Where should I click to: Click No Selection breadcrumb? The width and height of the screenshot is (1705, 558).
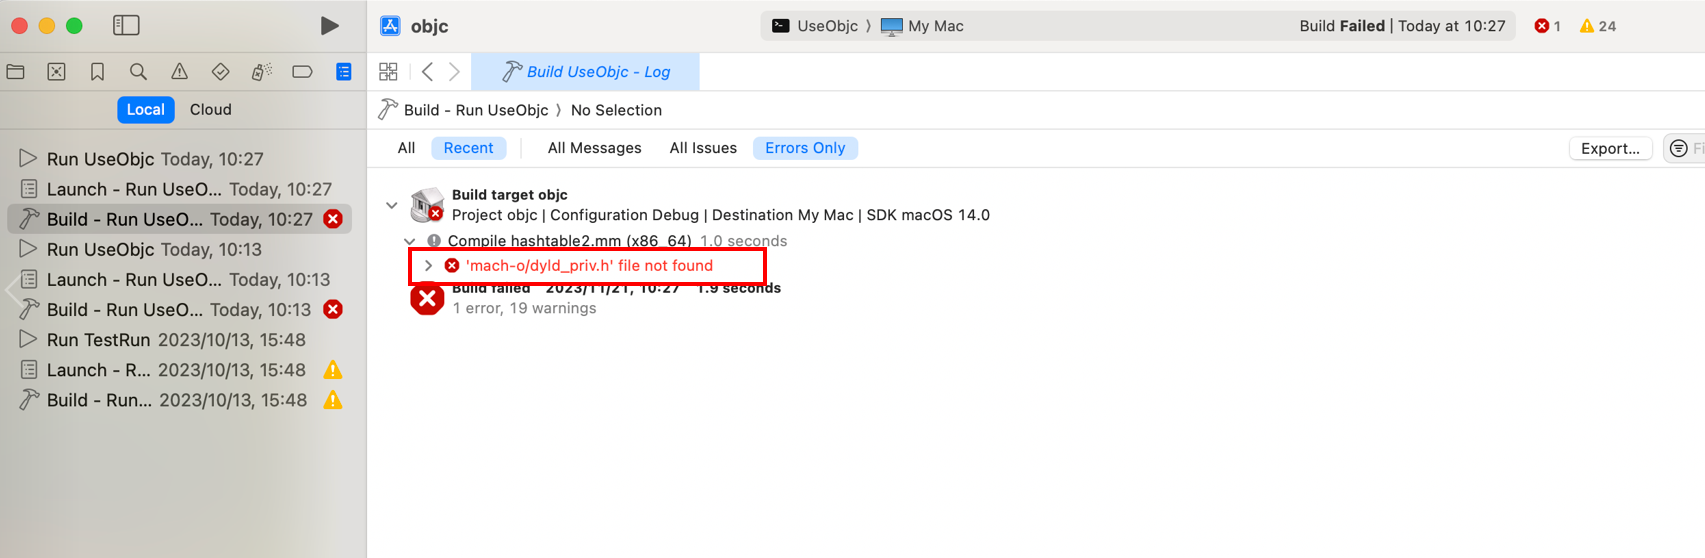tap(616, 110)
